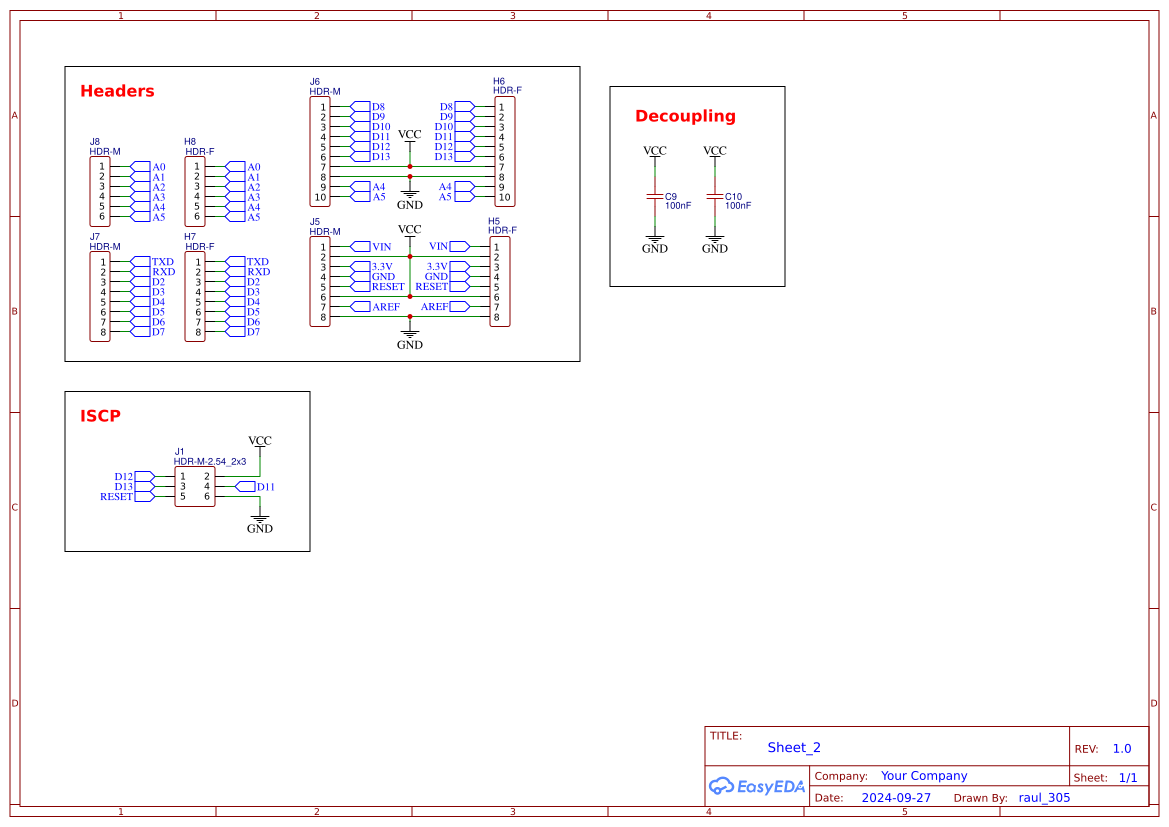
Task: Select the H5 designator label
Action: 494,221
